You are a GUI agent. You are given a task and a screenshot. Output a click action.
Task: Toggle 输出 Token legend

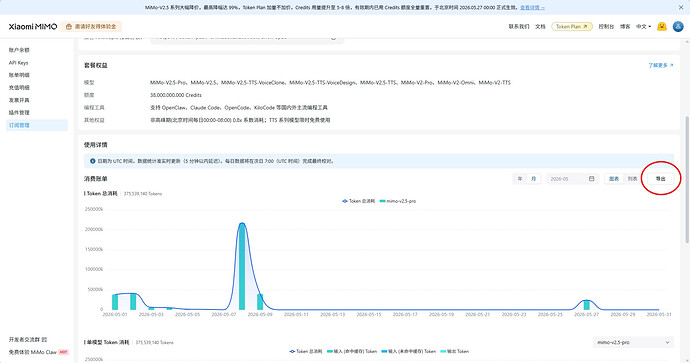tap(455, 352)
